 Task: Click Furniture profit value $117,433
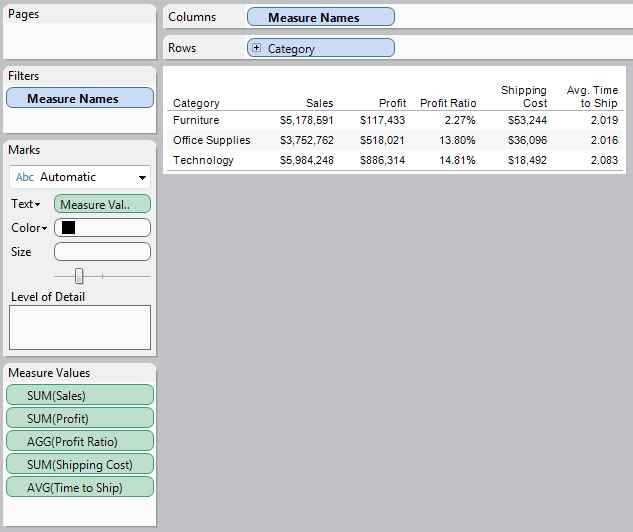tap(382, 120)
